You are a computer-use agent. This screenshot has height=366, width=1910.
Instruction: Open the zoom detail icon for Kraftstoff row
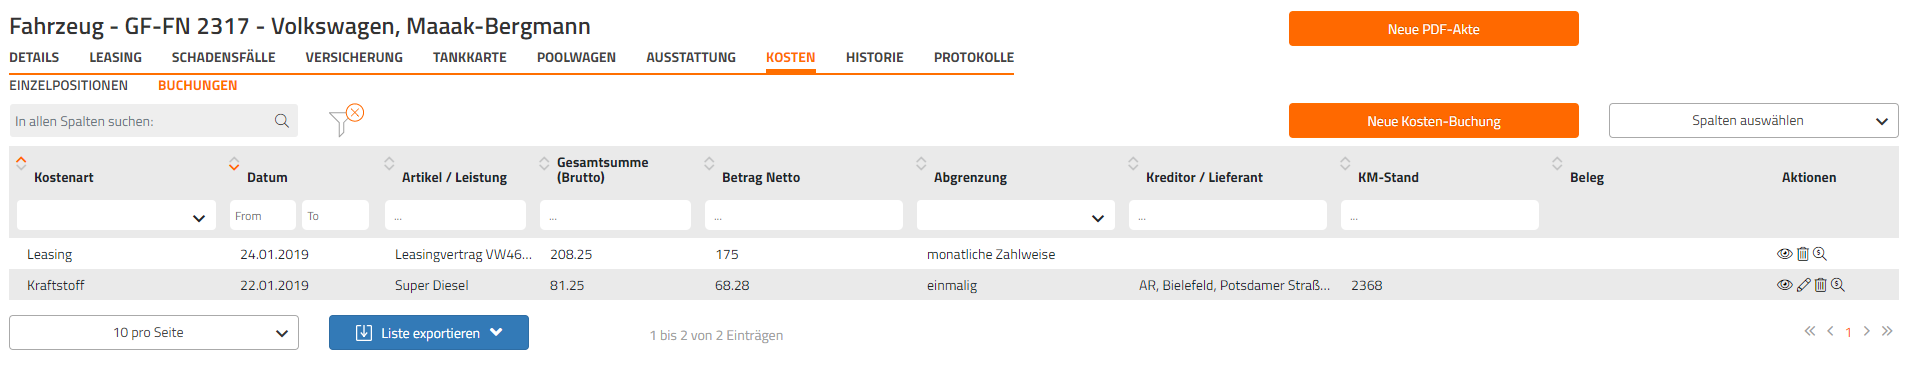[1838, 285]
